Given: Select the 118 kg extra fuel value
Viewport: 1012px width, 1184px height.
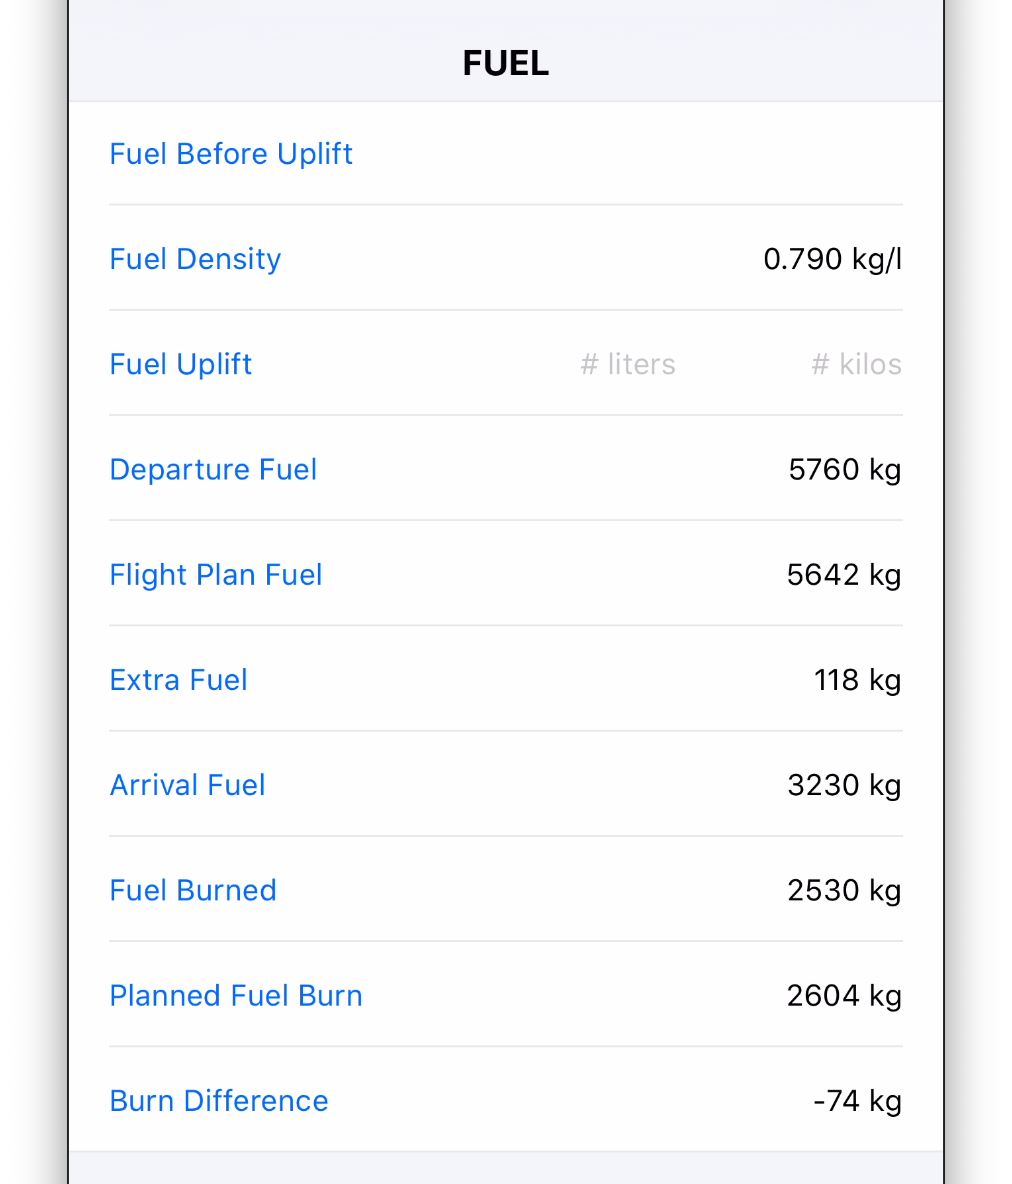Looking at the screenshot, I should pyautogui.click(x=857, y=680).
